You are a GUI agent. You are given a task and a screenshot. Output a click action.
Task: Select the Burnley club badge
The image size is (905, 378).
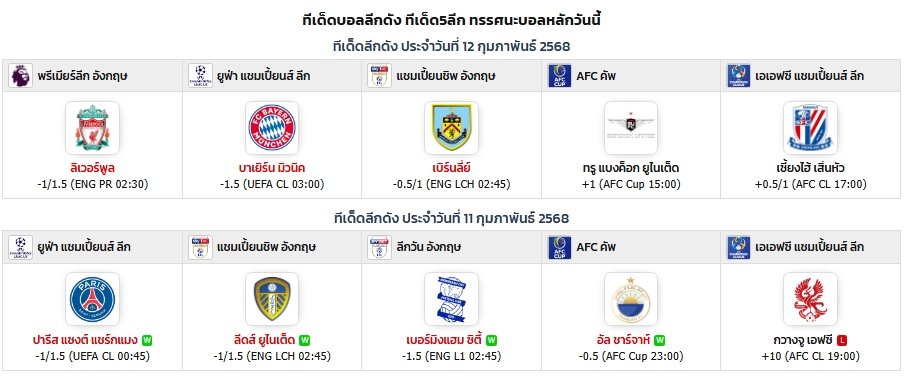click(451, 128)
